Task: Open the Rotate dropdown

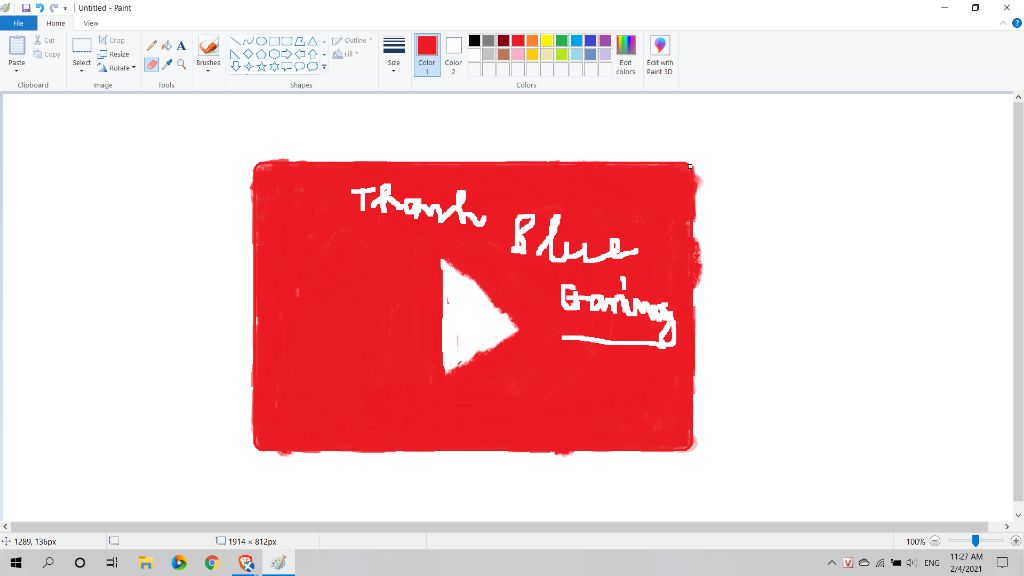Action: [116, 68]
